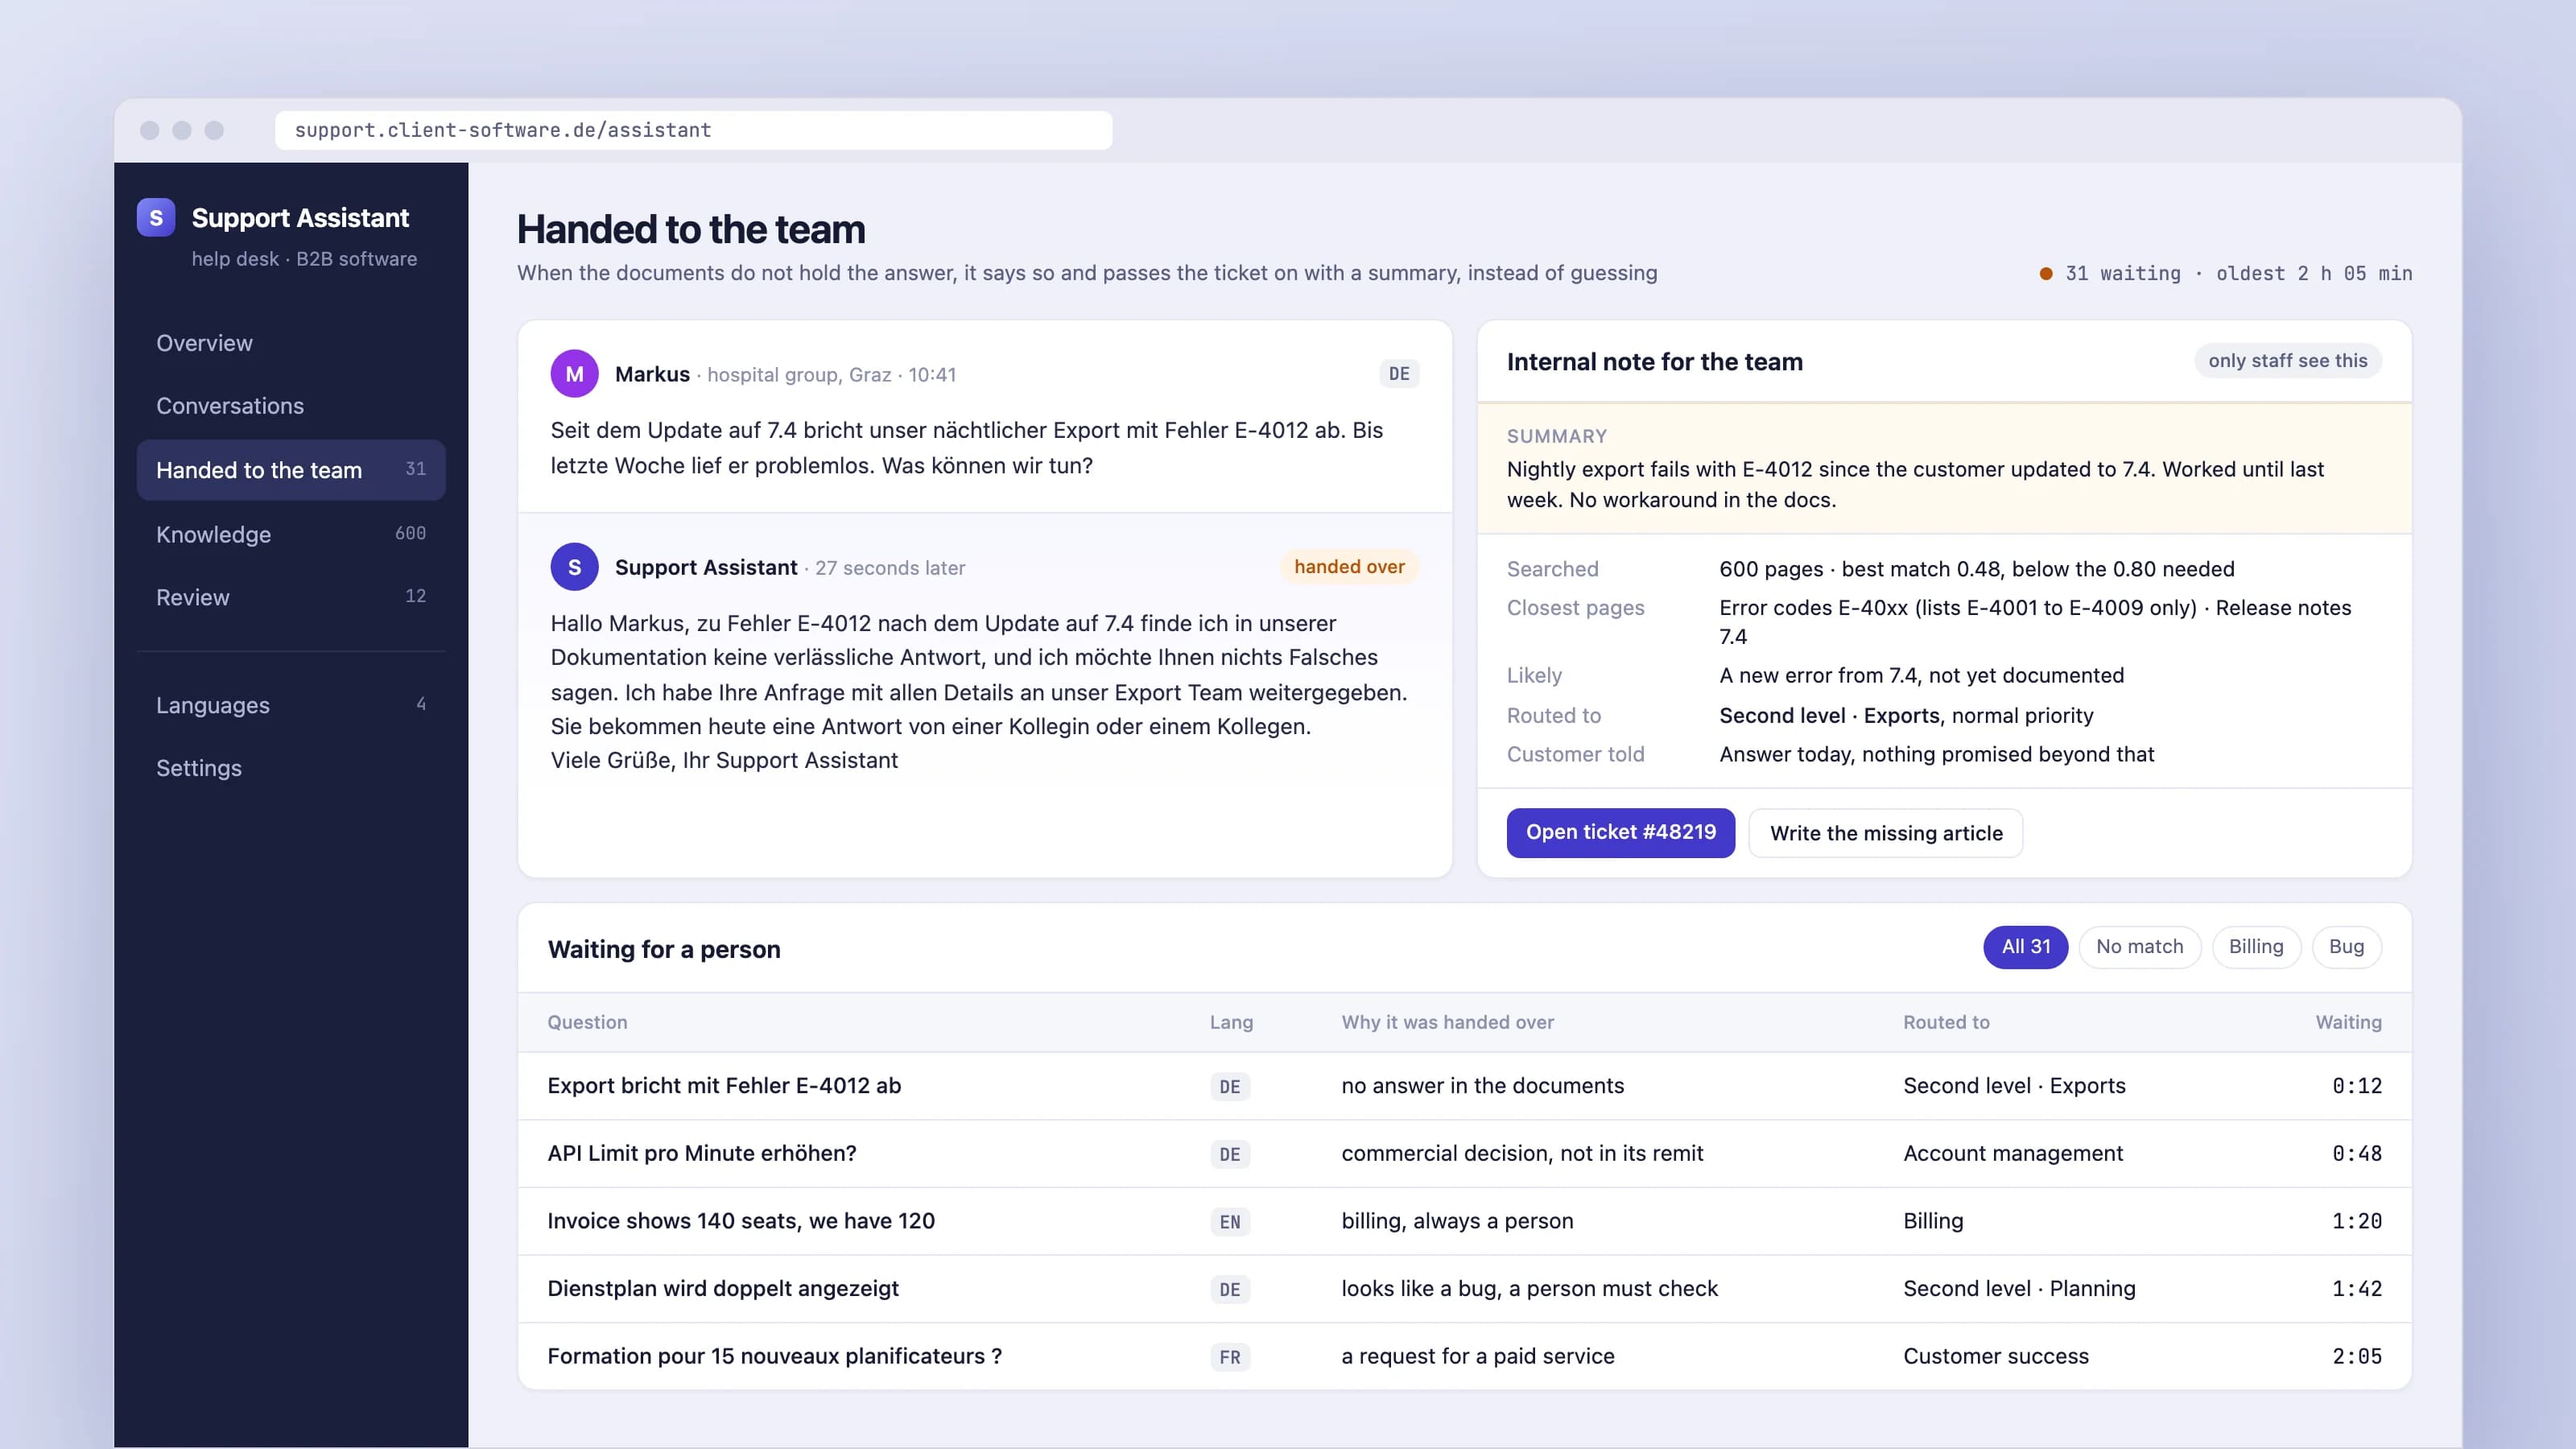The height and width of the screenshot is (1449, 2576).
Task: Open row Dienstplan wird doppelt angezeigt
Action: tap(1464, 1289)
